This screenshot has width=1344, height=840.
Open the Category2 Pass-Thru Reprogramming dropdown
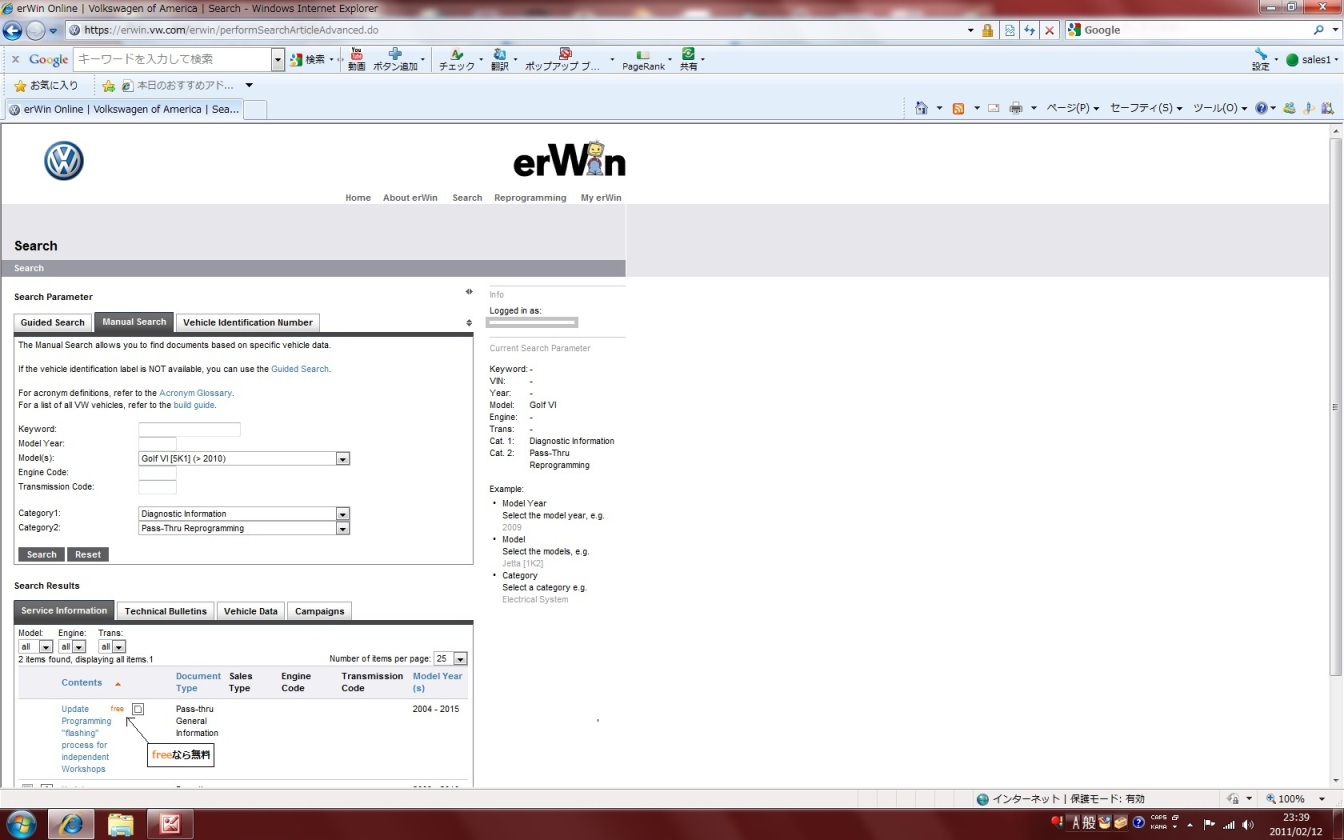(x=343, y=528)
